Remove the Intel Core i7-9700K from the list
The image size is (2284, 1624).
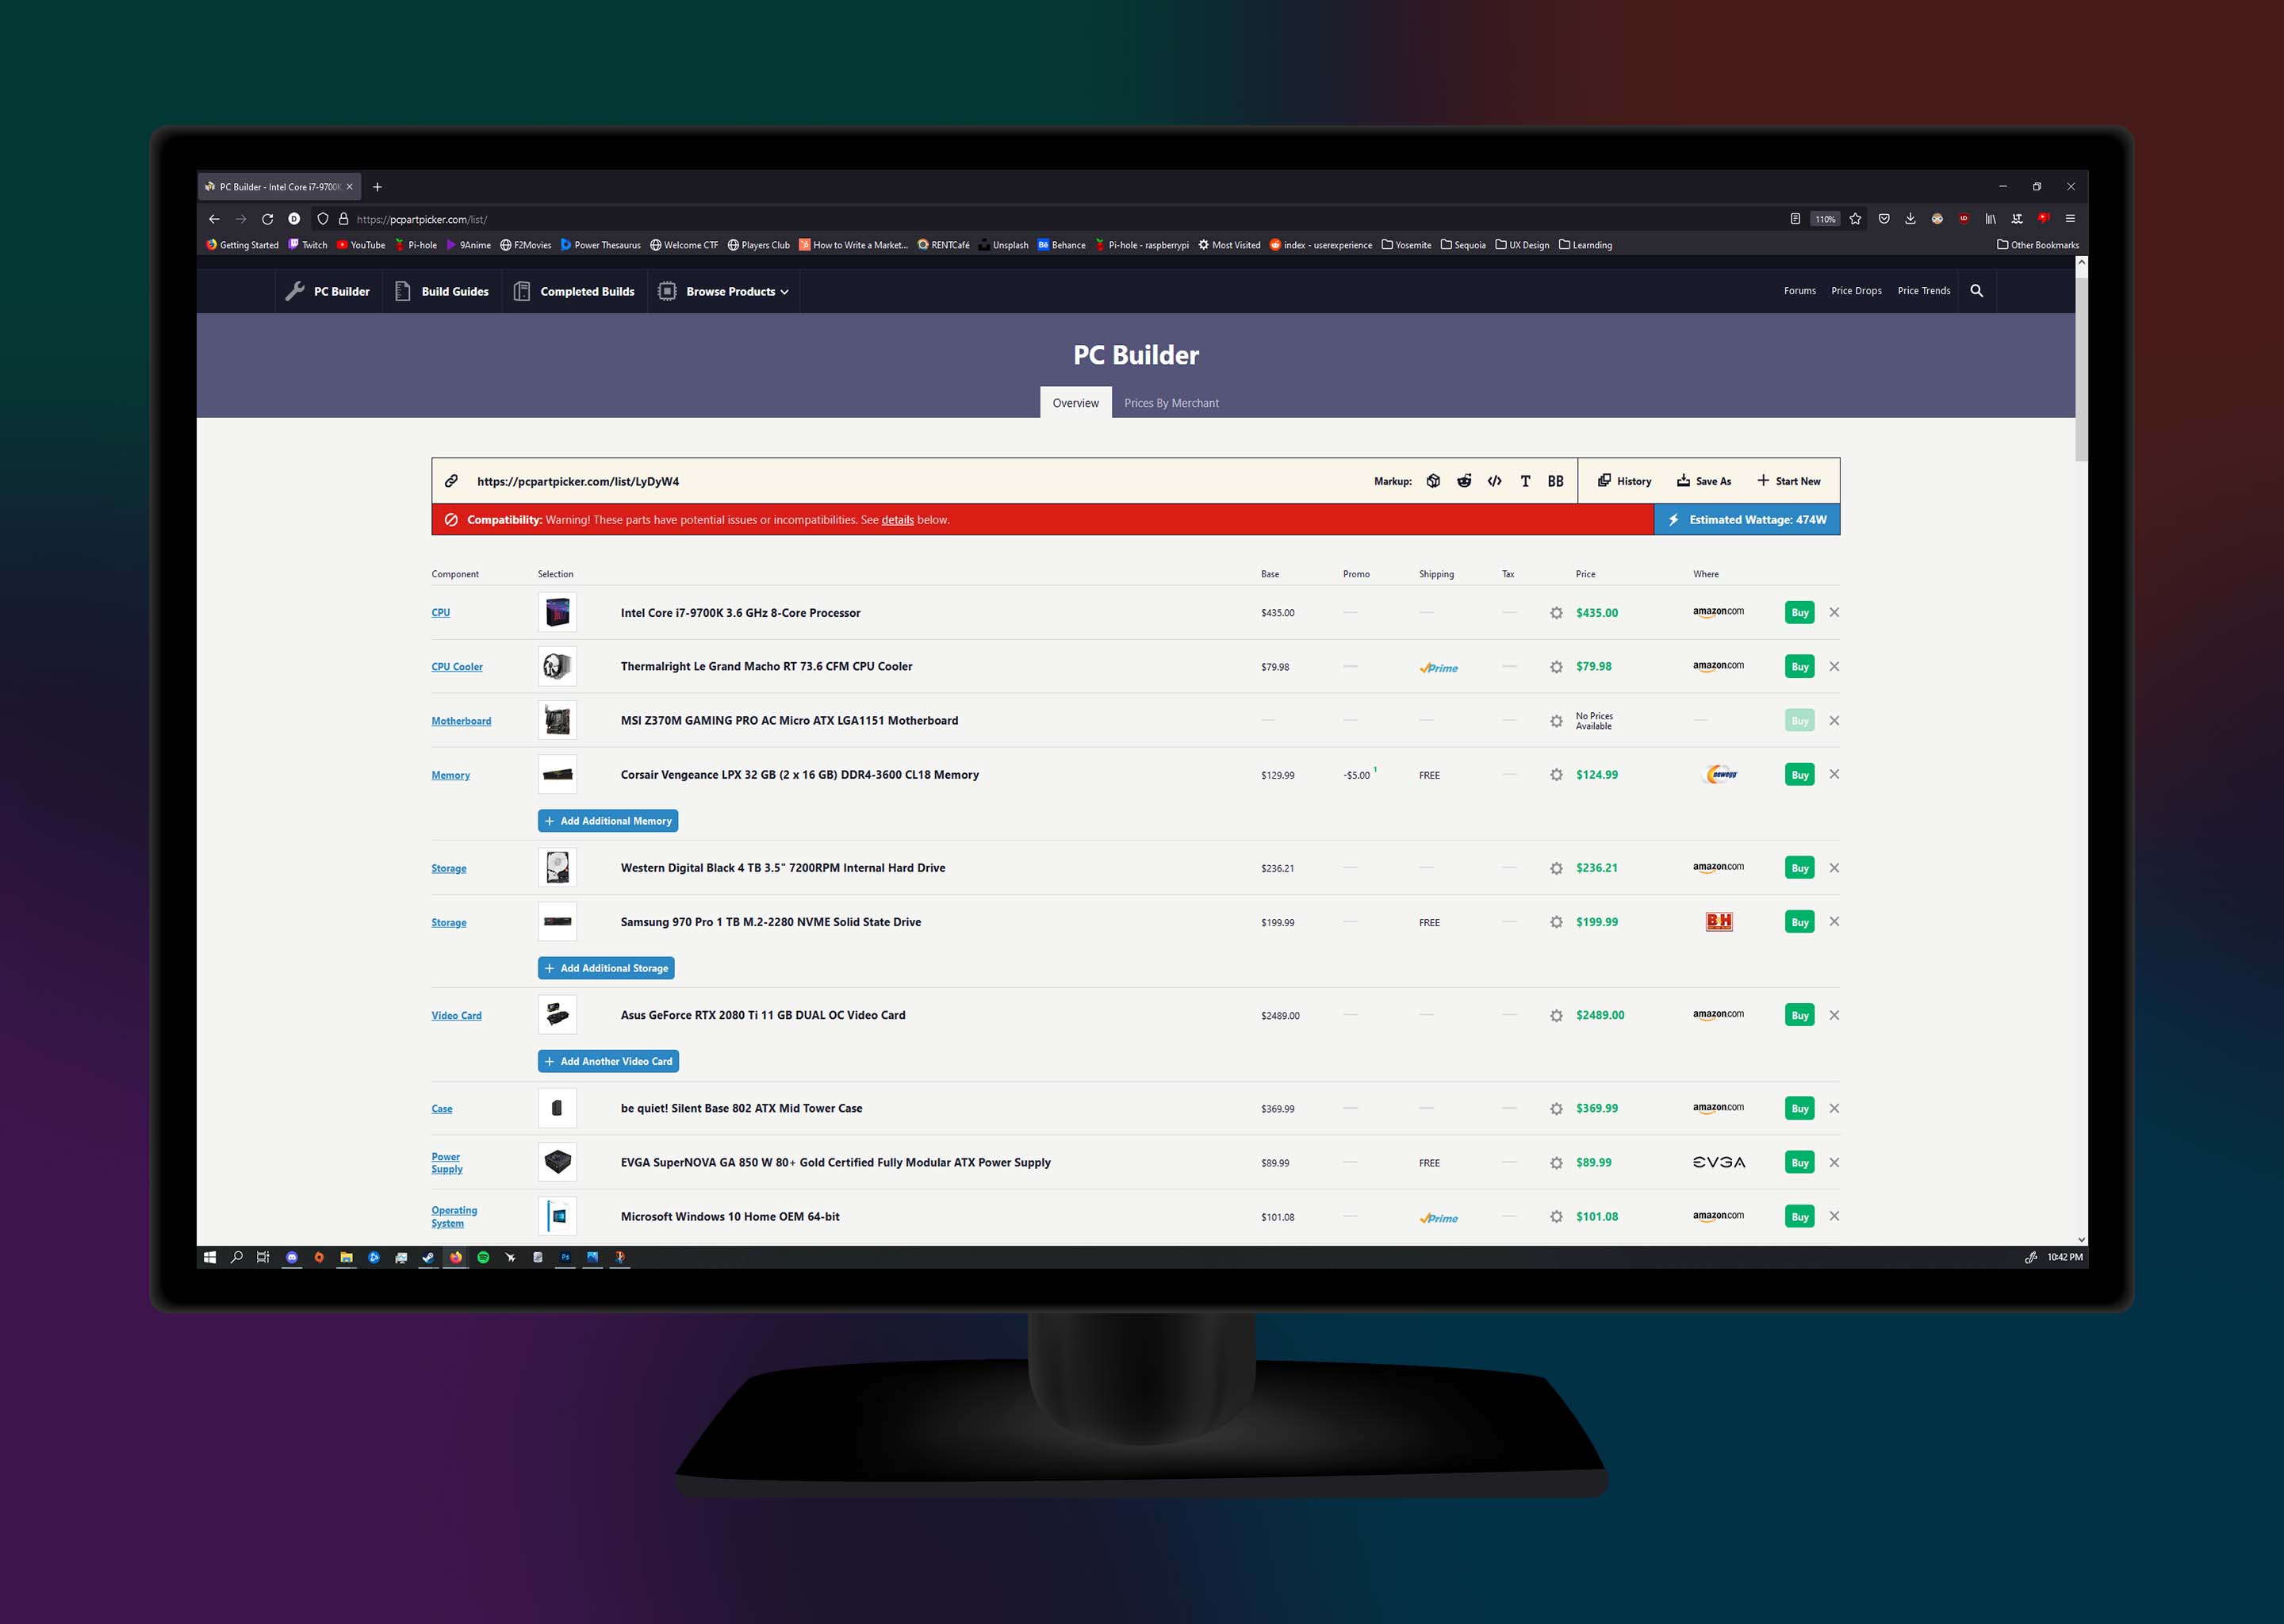tap(1834, 612)
